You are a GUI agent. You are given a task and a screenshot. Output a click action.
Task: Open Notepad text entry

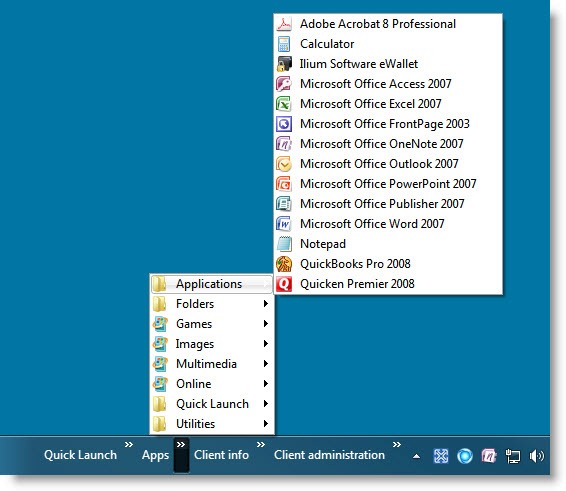pos(323,244)
